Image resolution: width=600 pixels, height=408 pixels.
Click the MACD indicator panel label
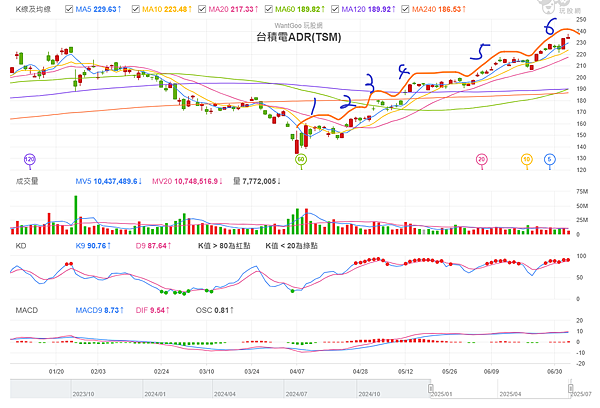(x=27, y=310)
